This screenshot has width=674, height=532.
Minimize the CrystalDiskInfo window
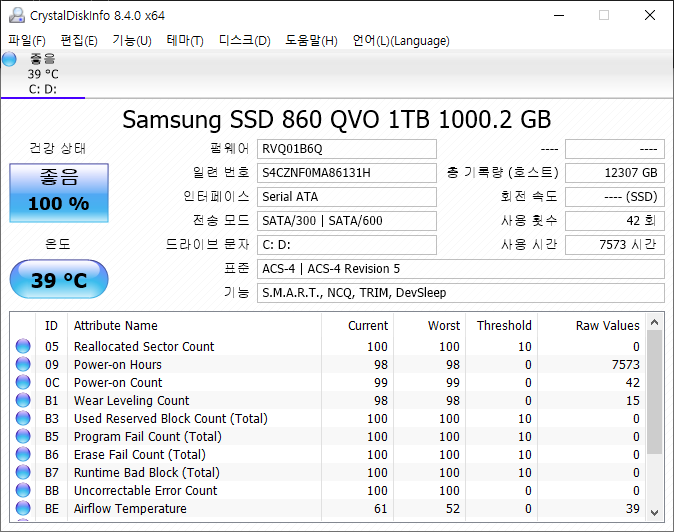click(x=559, y=15)
